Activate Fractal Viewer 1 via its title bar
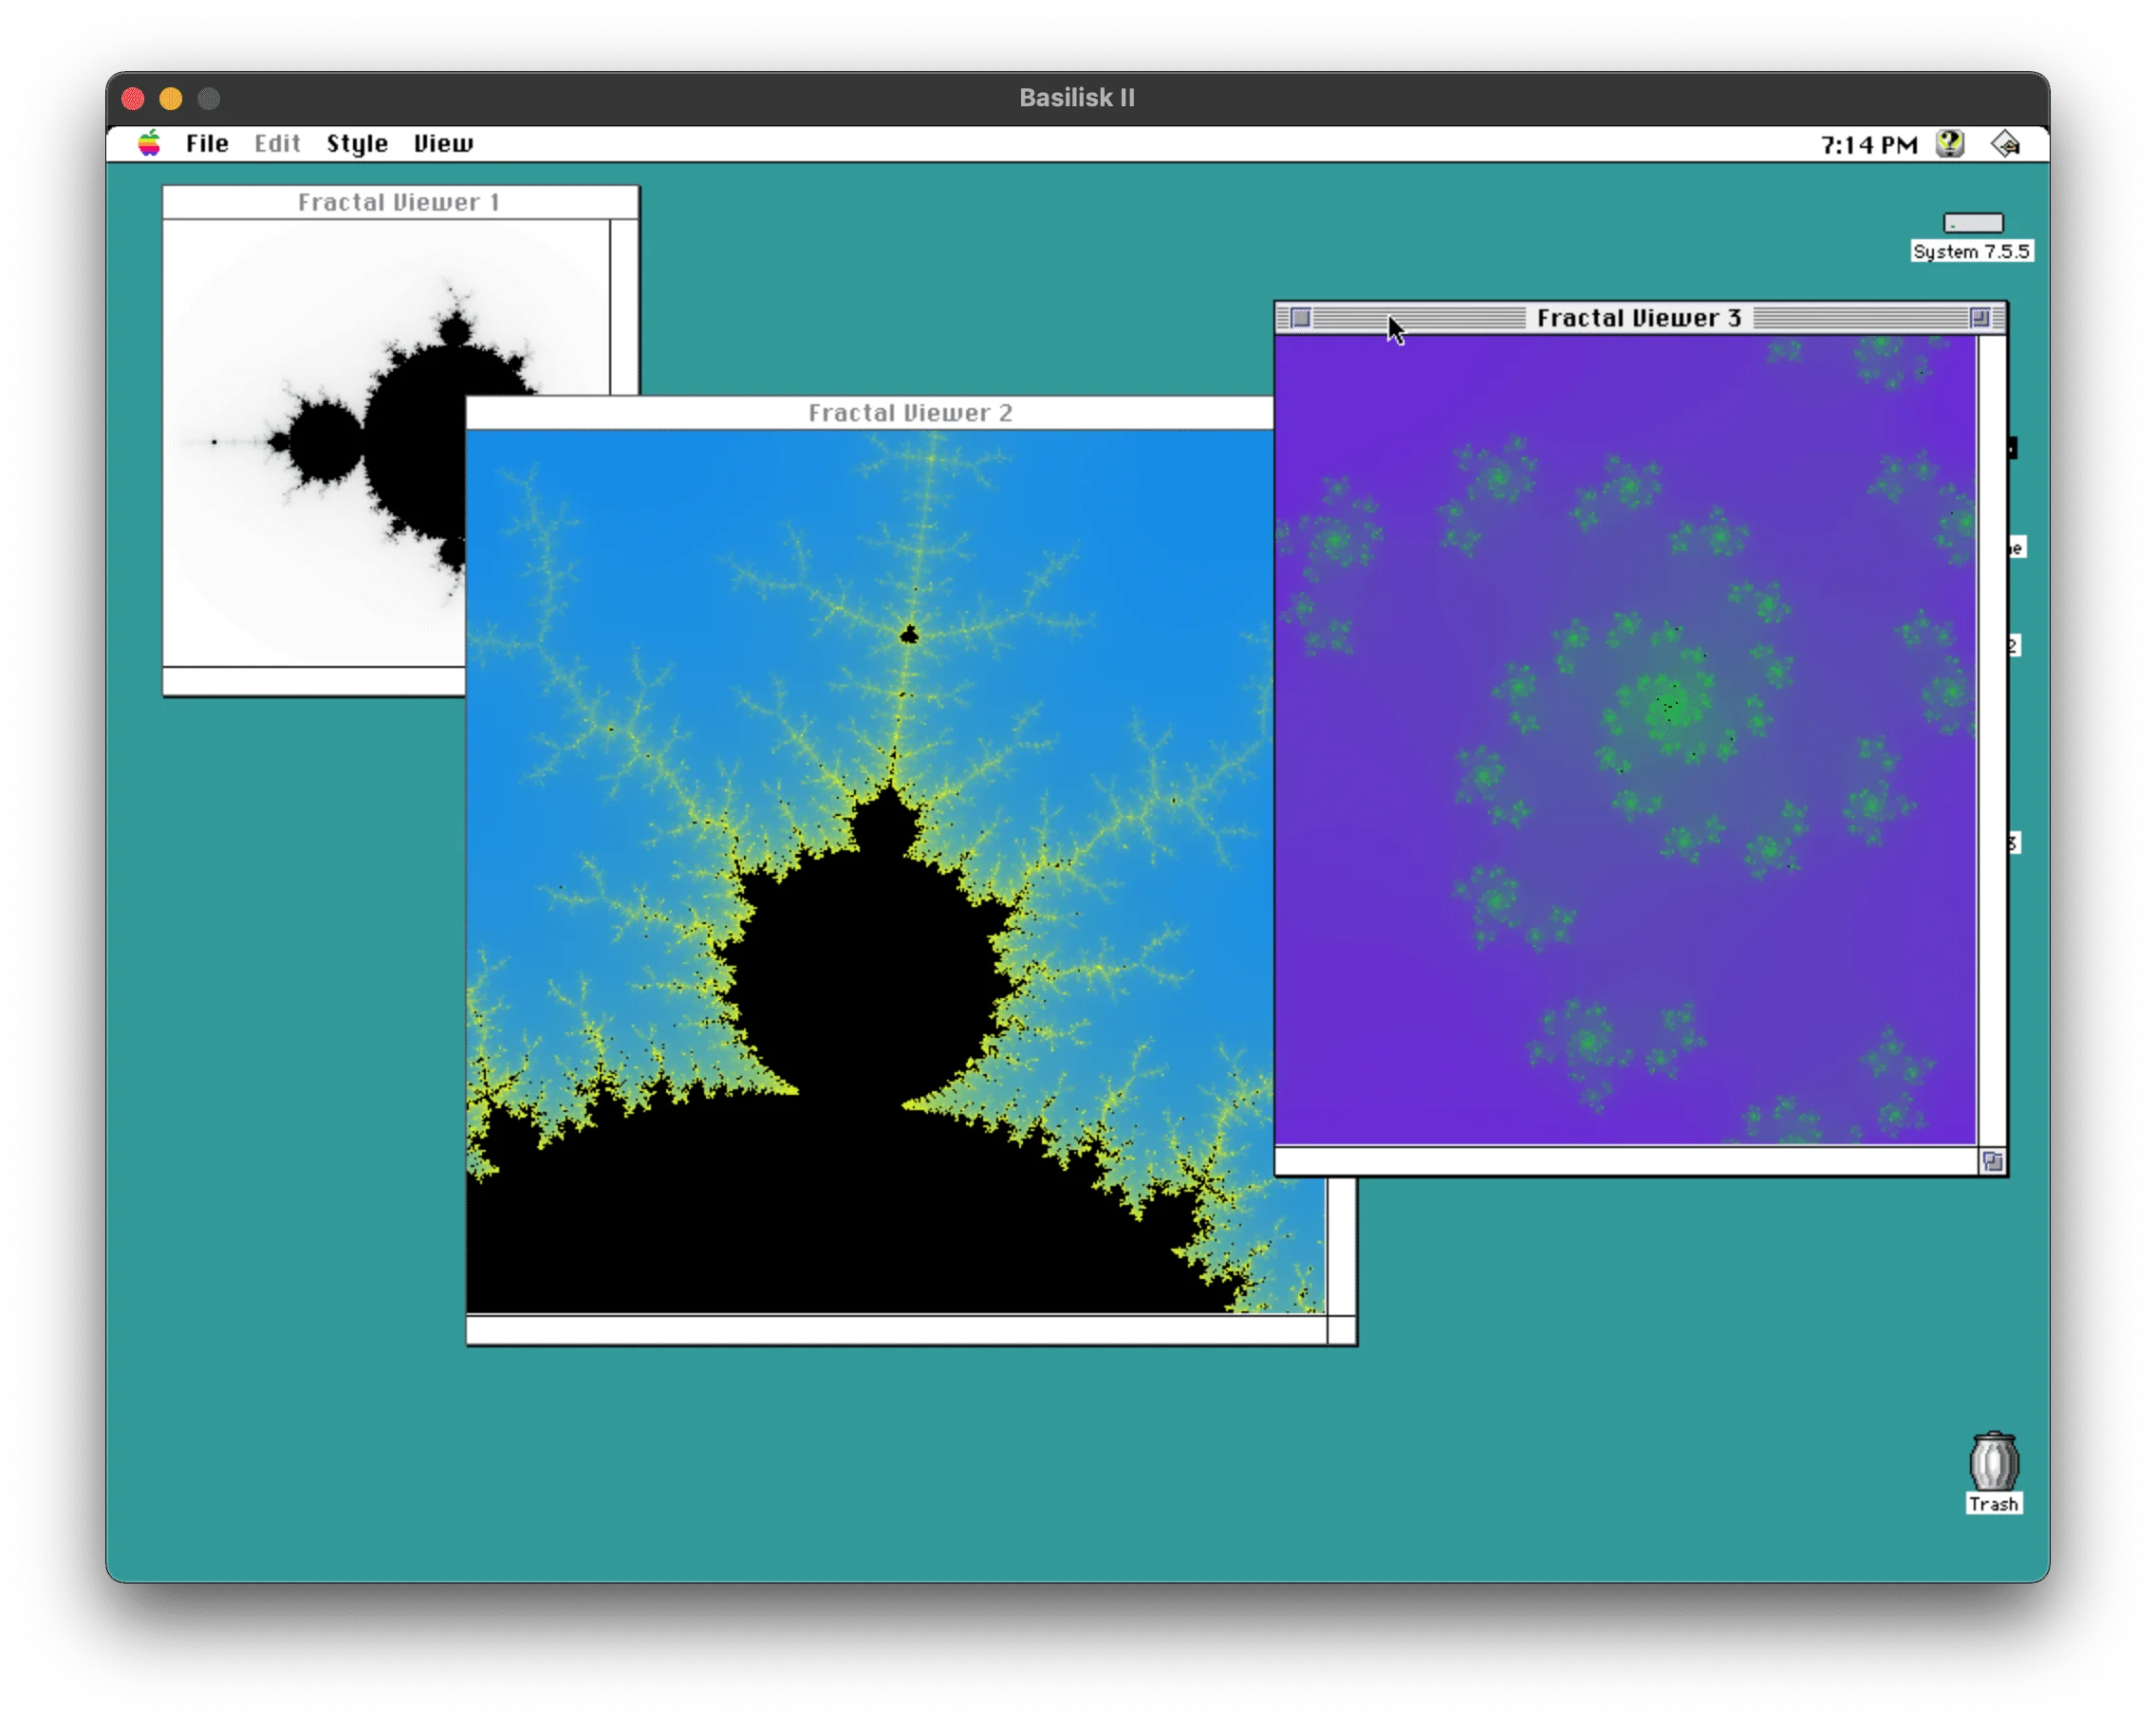The image size is (2156, 1723). [400, 202]
